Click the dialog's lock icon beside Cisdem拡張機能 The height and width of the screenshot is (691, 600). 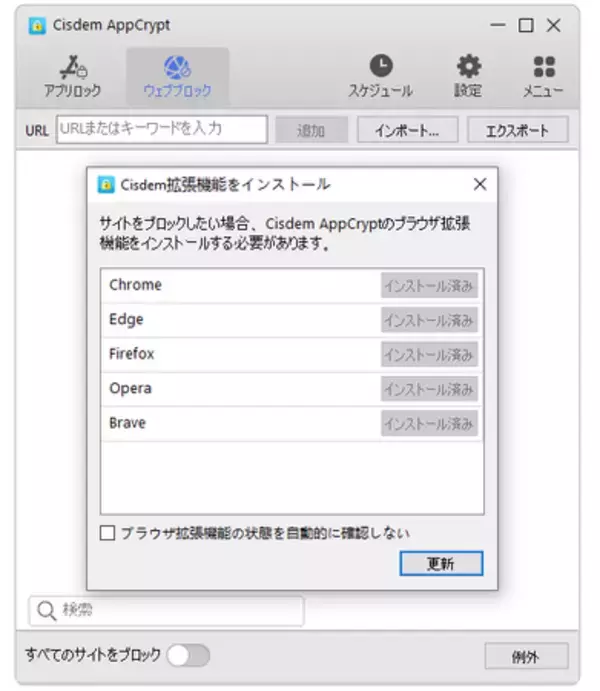[x=105, y=185]
